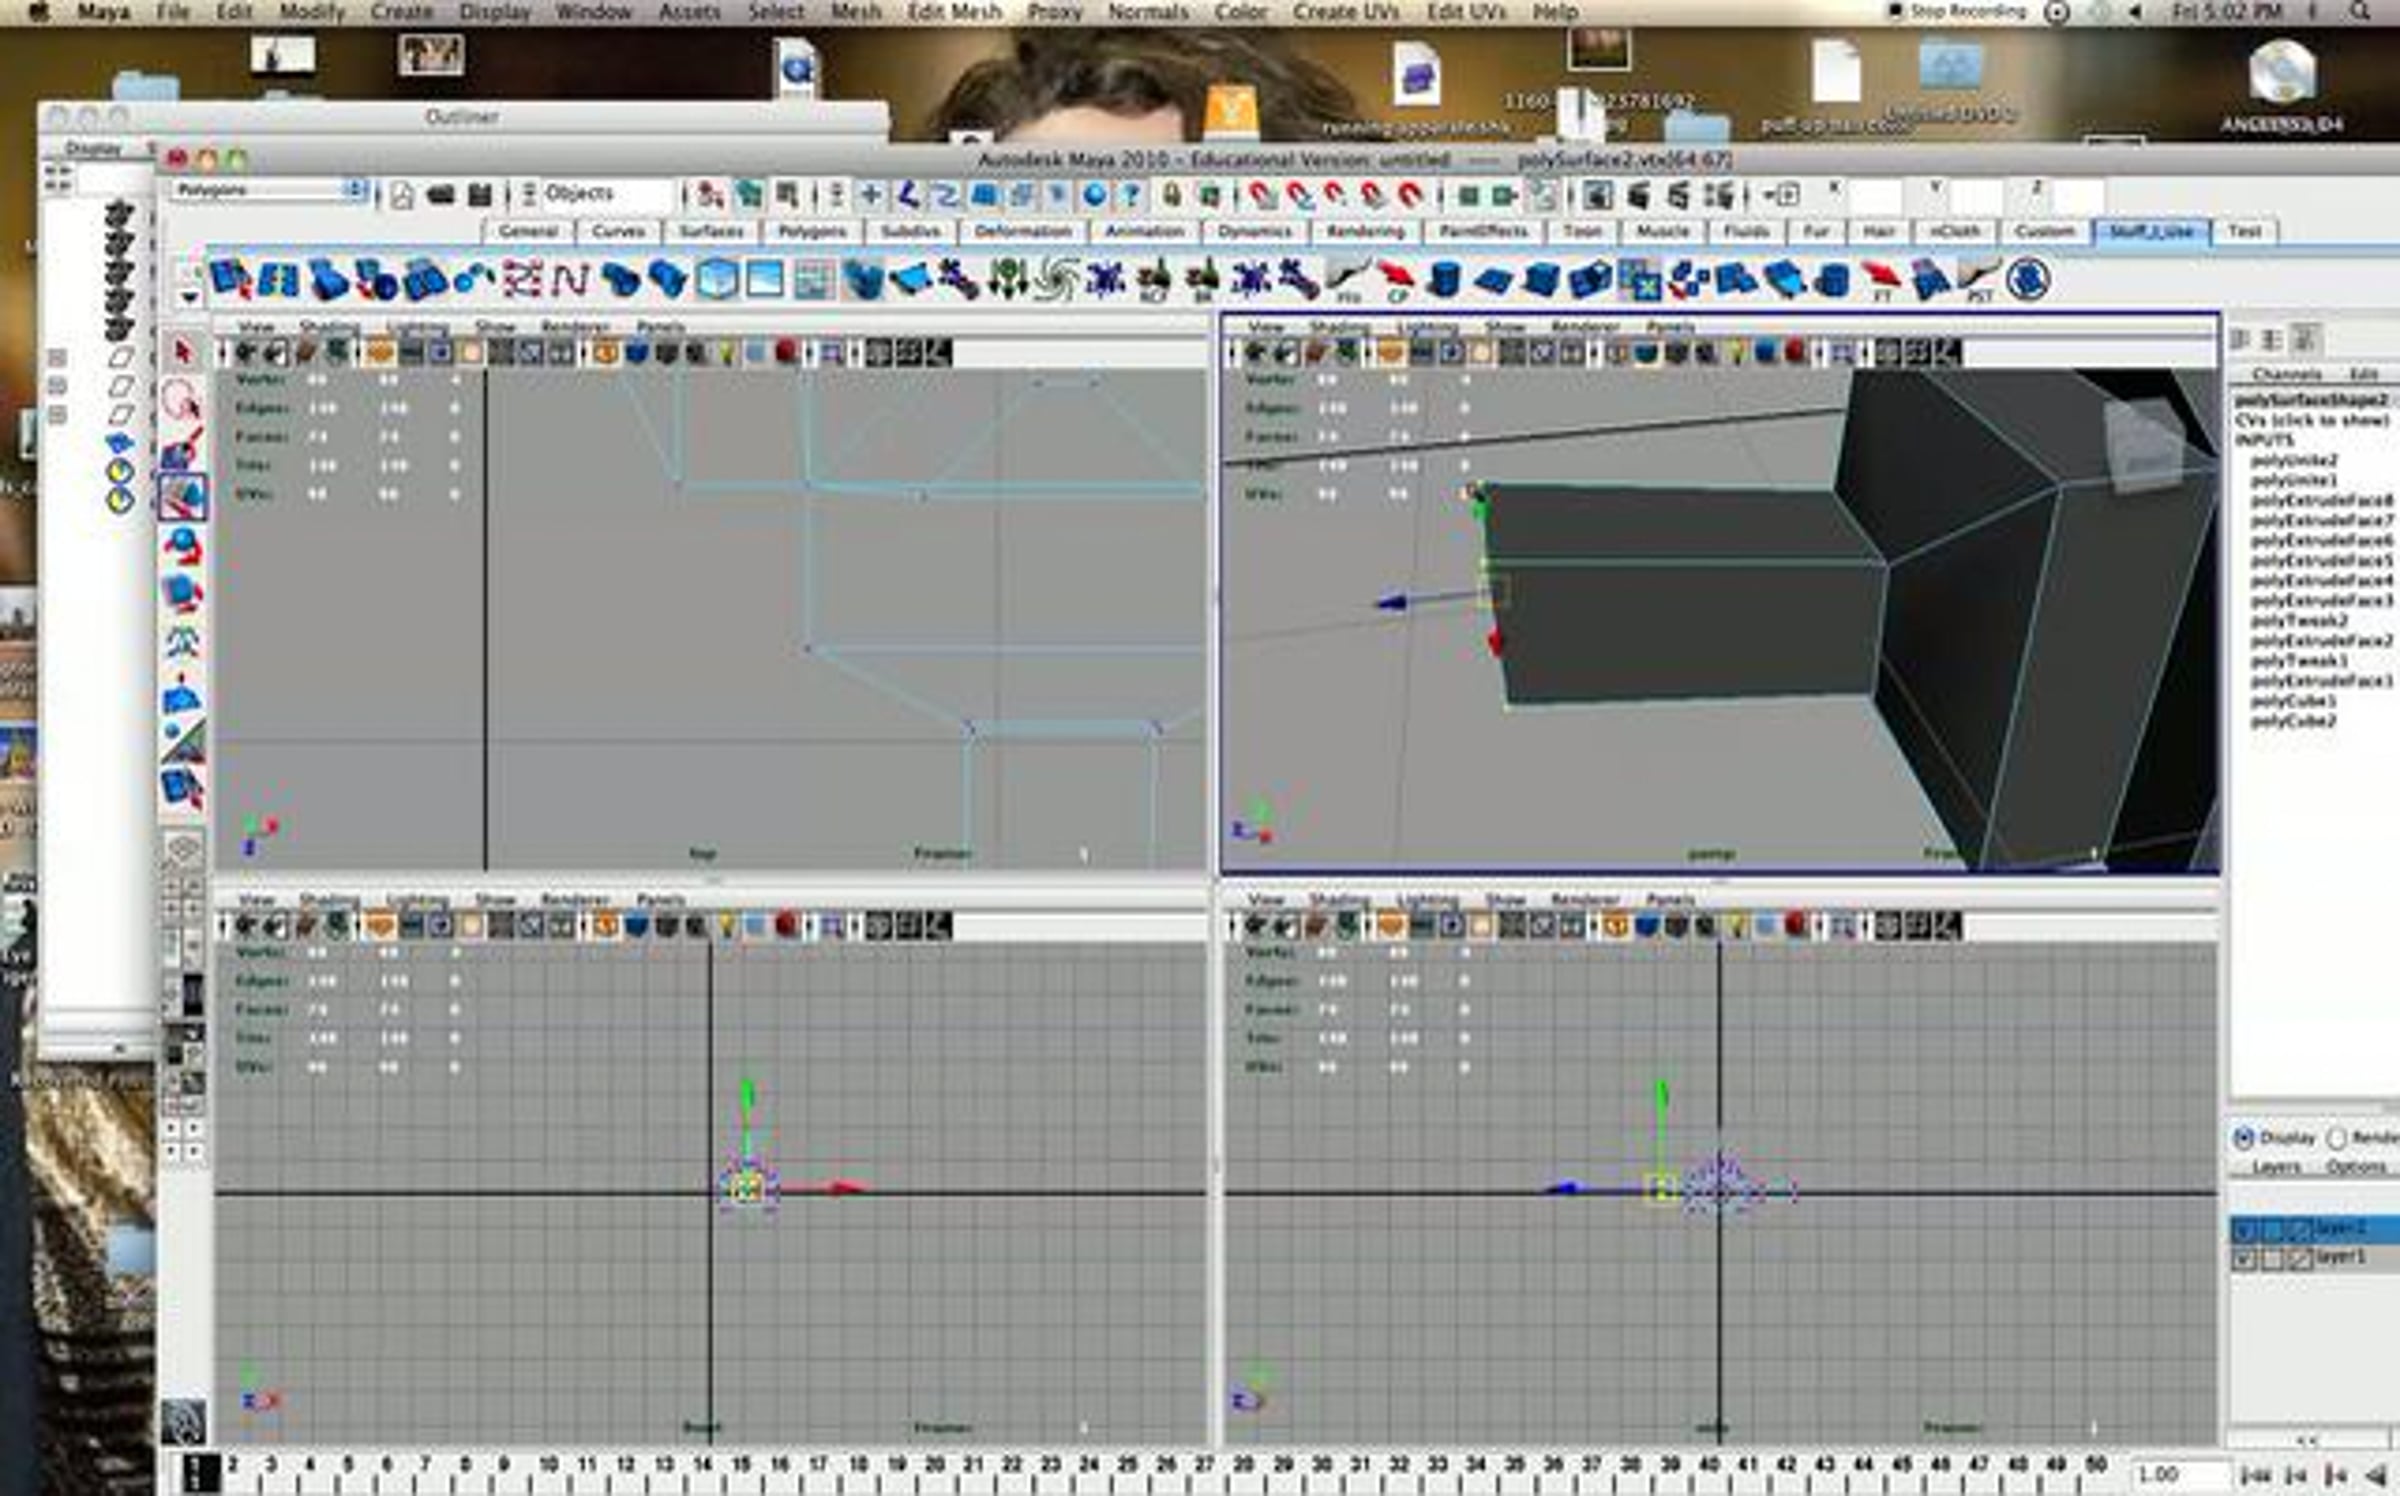Toggle layer1 visibility checkbox
The height and width of the screenshot is (1496, 2400).
point(2243,1259)
